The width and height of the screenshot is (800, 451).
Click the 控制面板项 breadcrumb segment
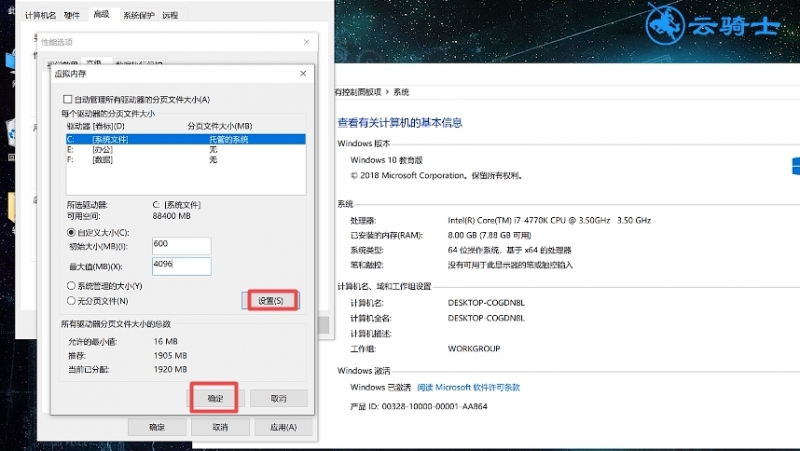pos(358,92)
